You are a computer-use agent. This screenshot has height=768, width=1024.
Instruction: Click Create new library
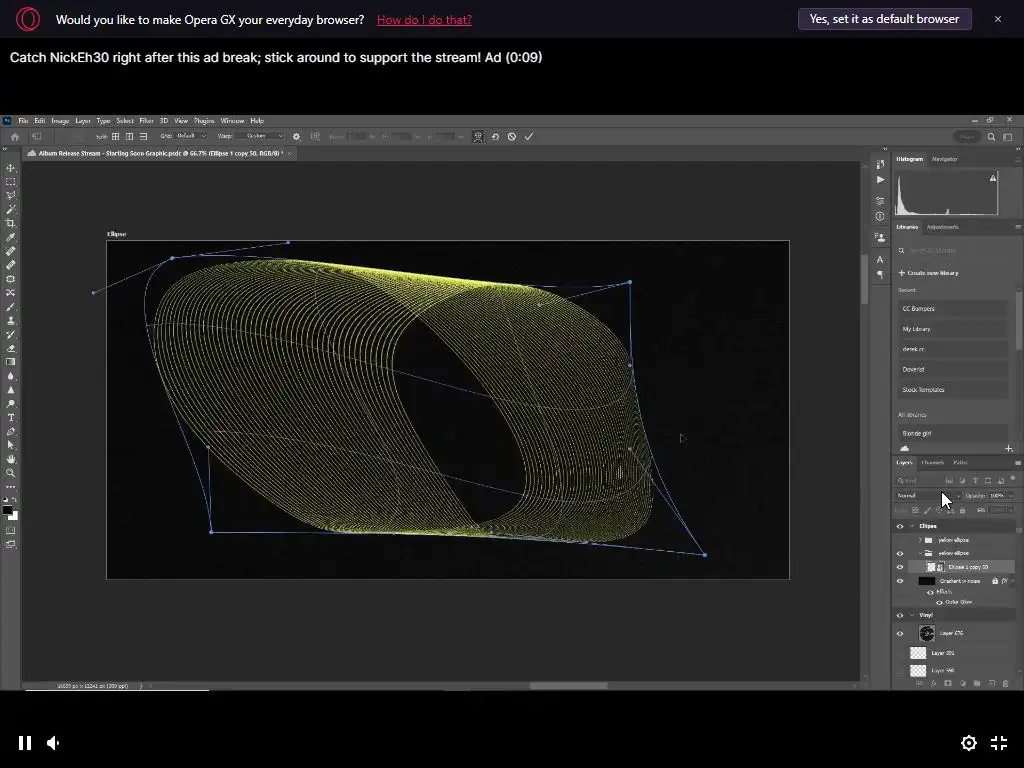click(x=928, y=273)
